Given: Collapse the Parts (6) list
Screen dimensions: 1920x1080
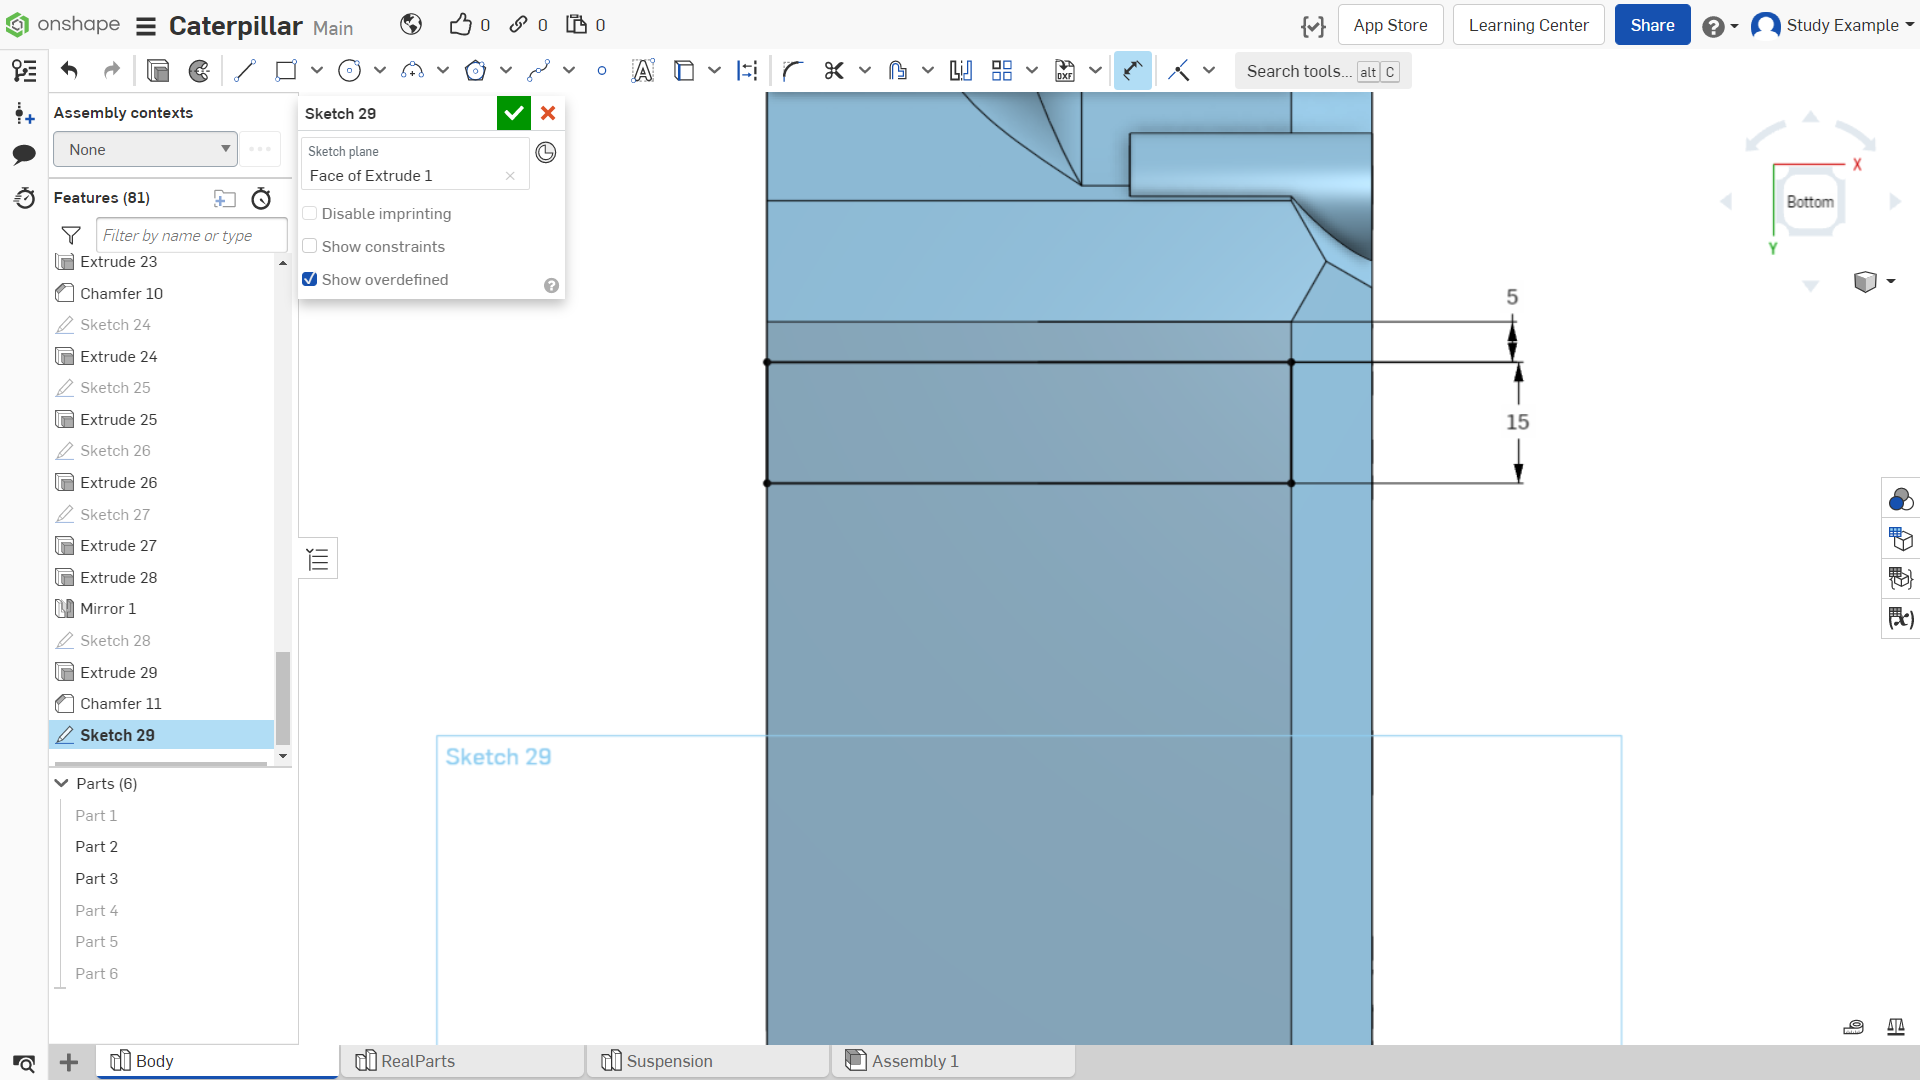Looking at the screenshot, I should (62, 784).
